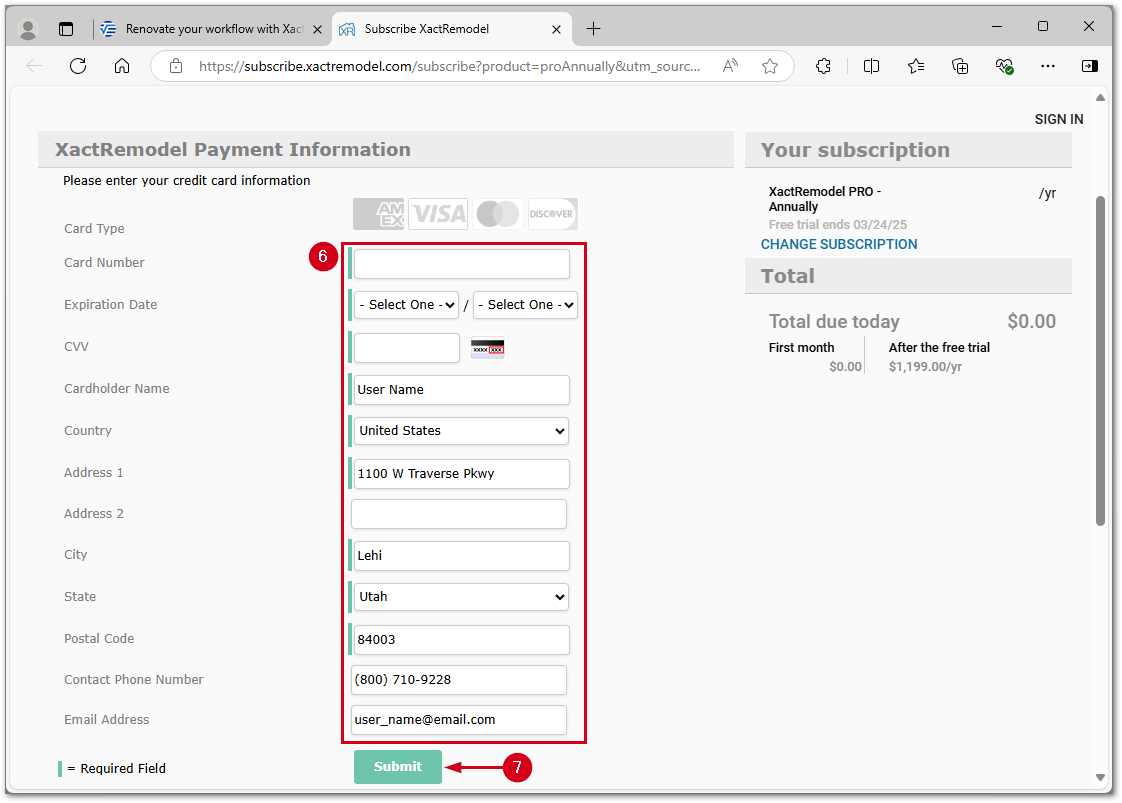1122x803 pixels.
Task: Click the empty Address 2 field
Action: click(x=459, y=515)
